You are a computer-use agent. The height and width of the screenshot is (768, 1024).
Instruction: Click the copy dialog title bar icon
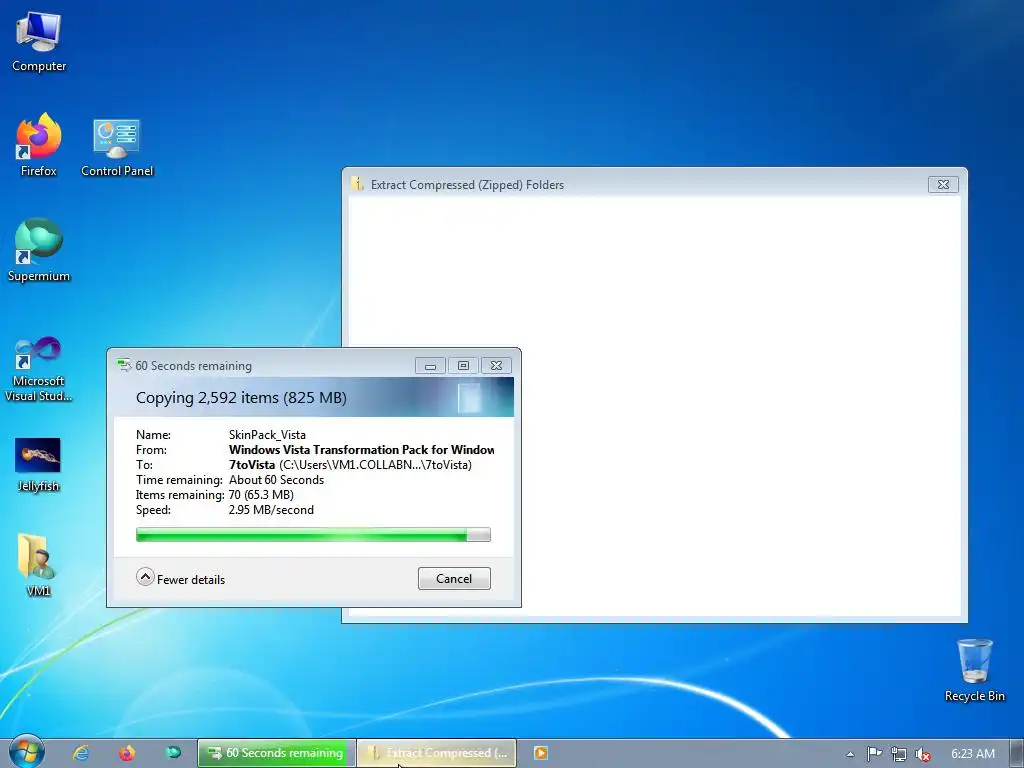coord(123,365)
